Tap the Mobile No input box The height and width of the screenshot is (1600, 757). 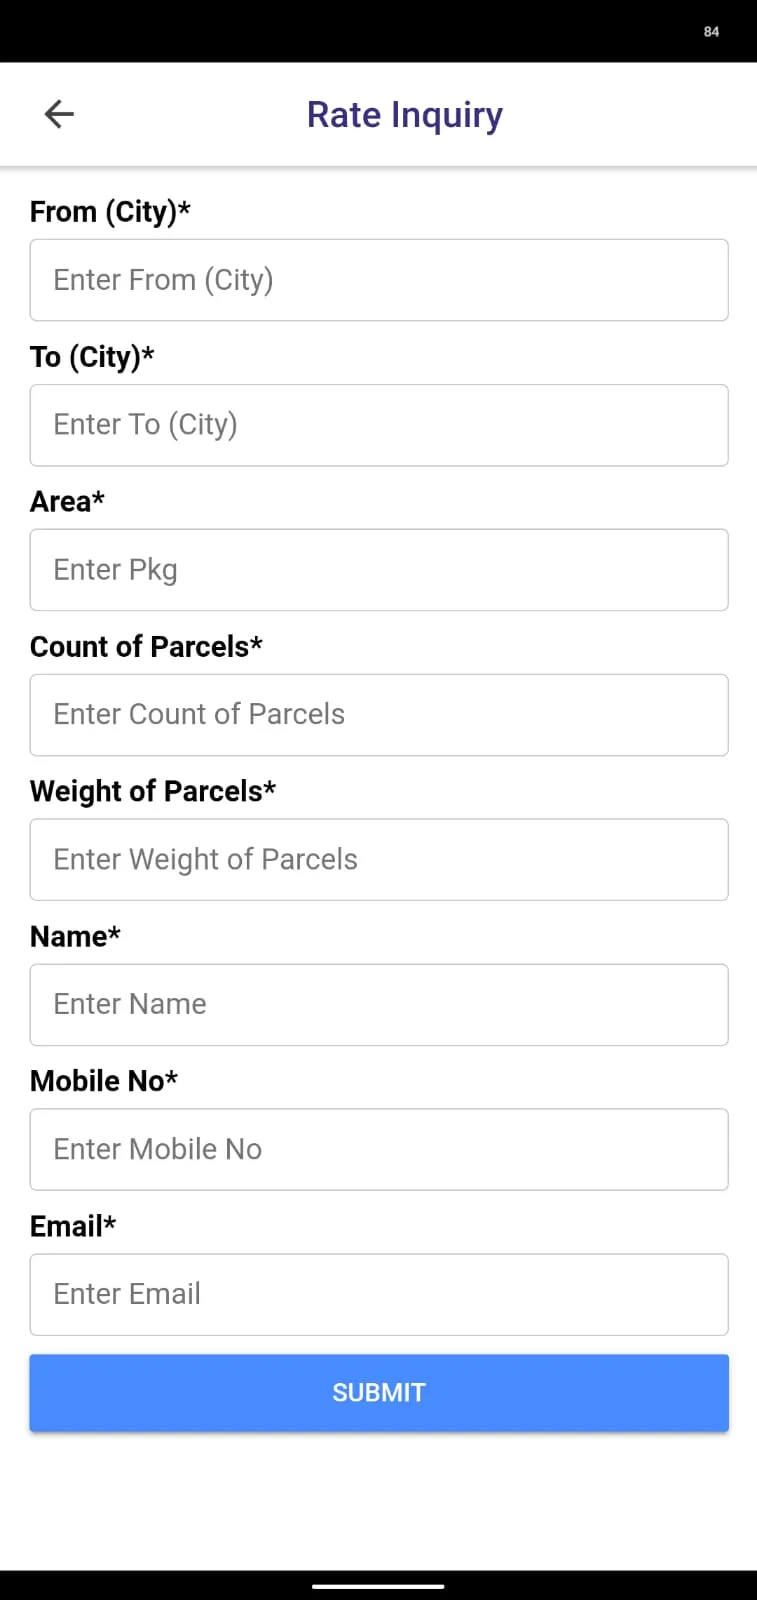[379, 1149]
